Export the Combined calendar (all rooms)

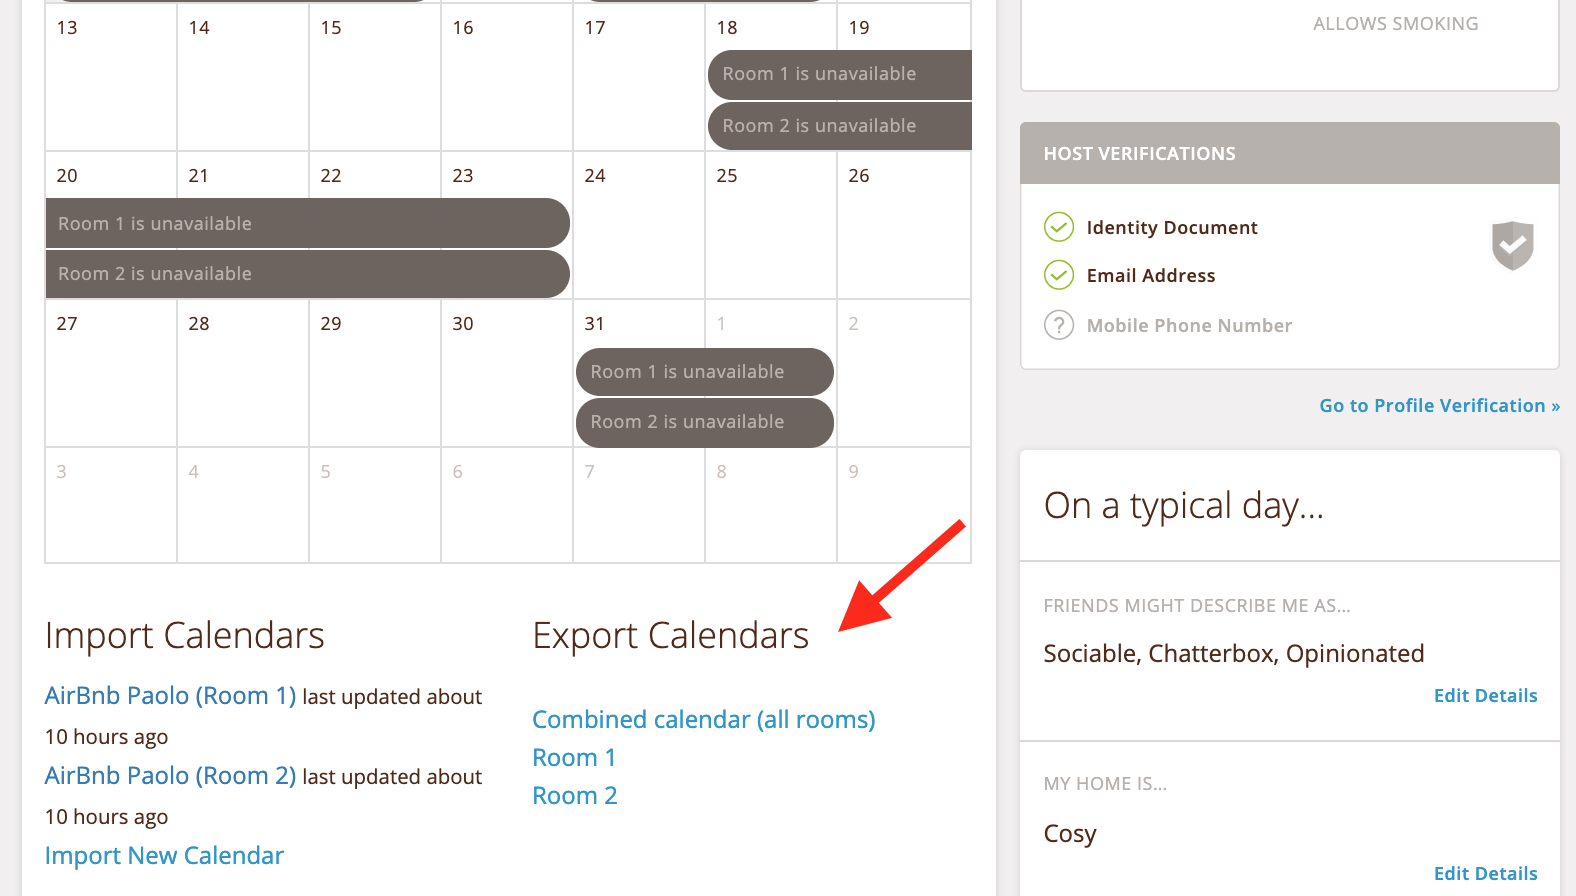click(x=703, y=719)
